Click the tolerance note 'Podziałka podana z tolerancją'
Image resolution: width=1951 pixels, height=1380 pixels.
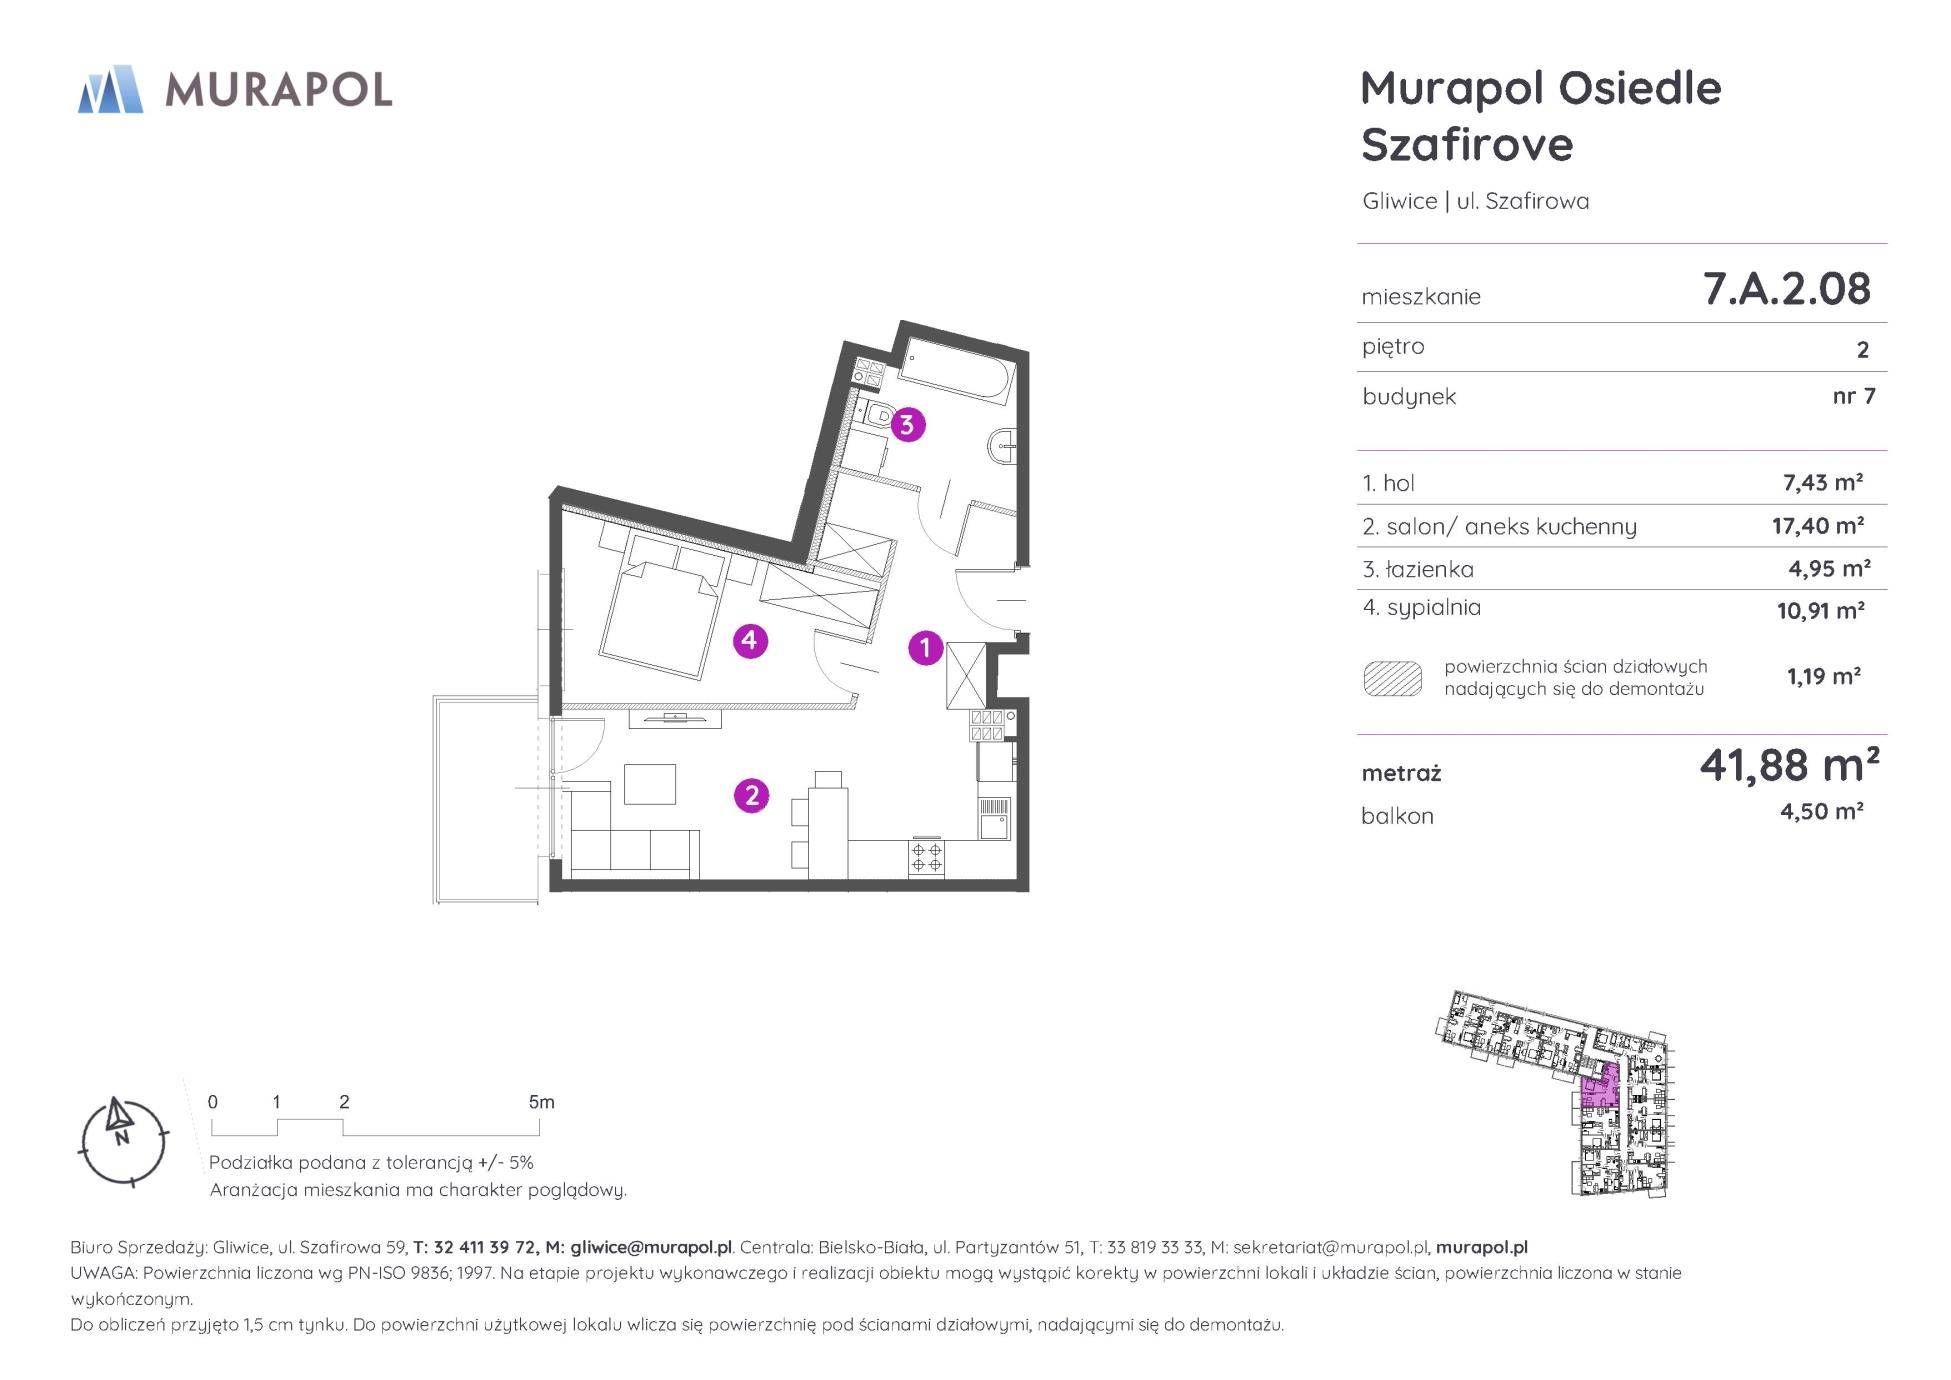371,1162
